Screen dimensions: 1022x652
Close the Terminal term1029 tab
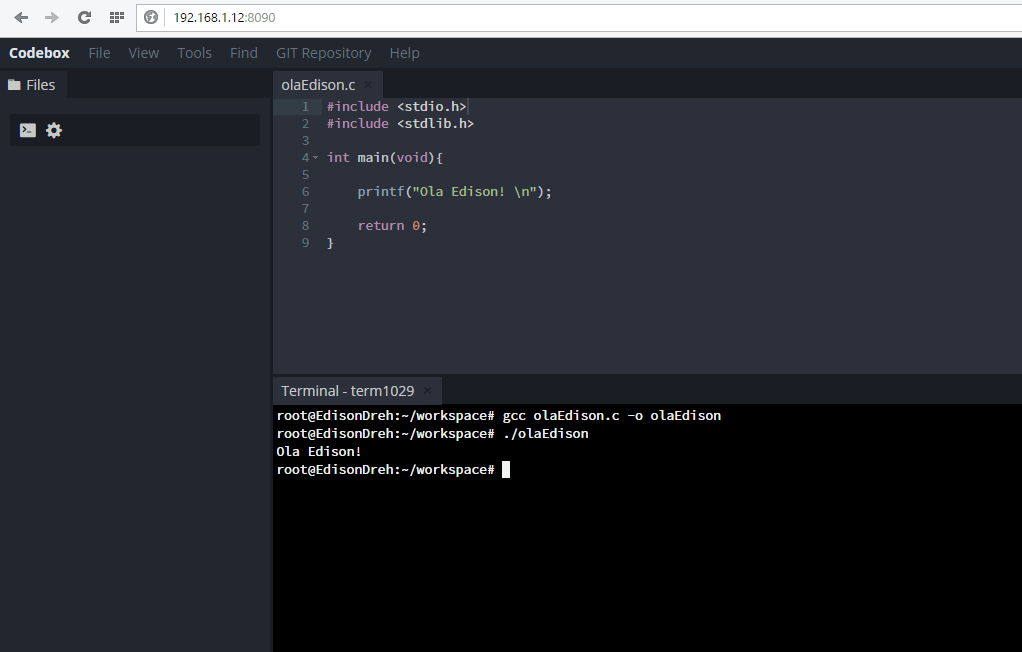click(427, 391)
